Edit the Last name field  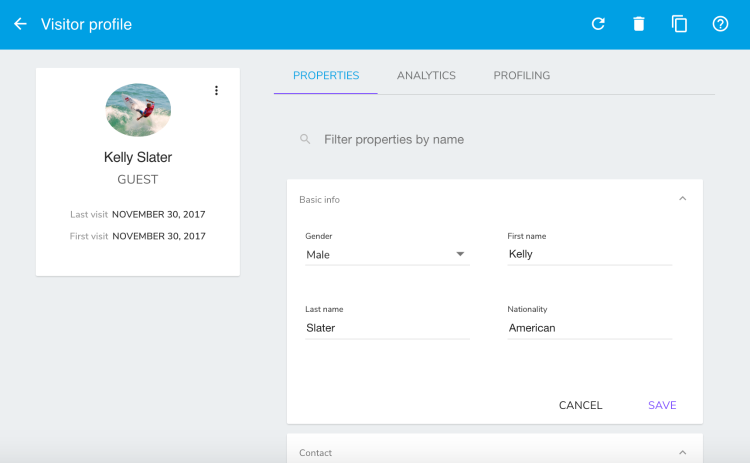click(x=387, y=328)
